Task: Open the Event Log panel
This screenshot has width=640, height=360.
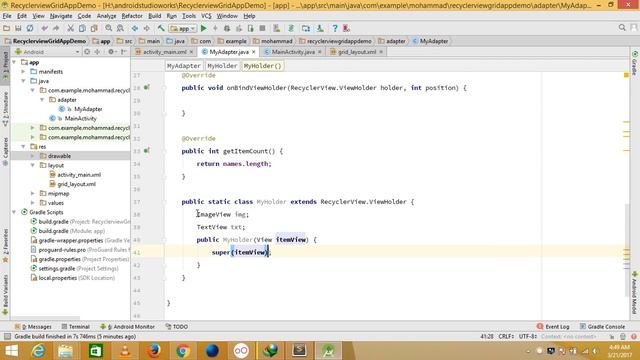Action: (553, 327)
